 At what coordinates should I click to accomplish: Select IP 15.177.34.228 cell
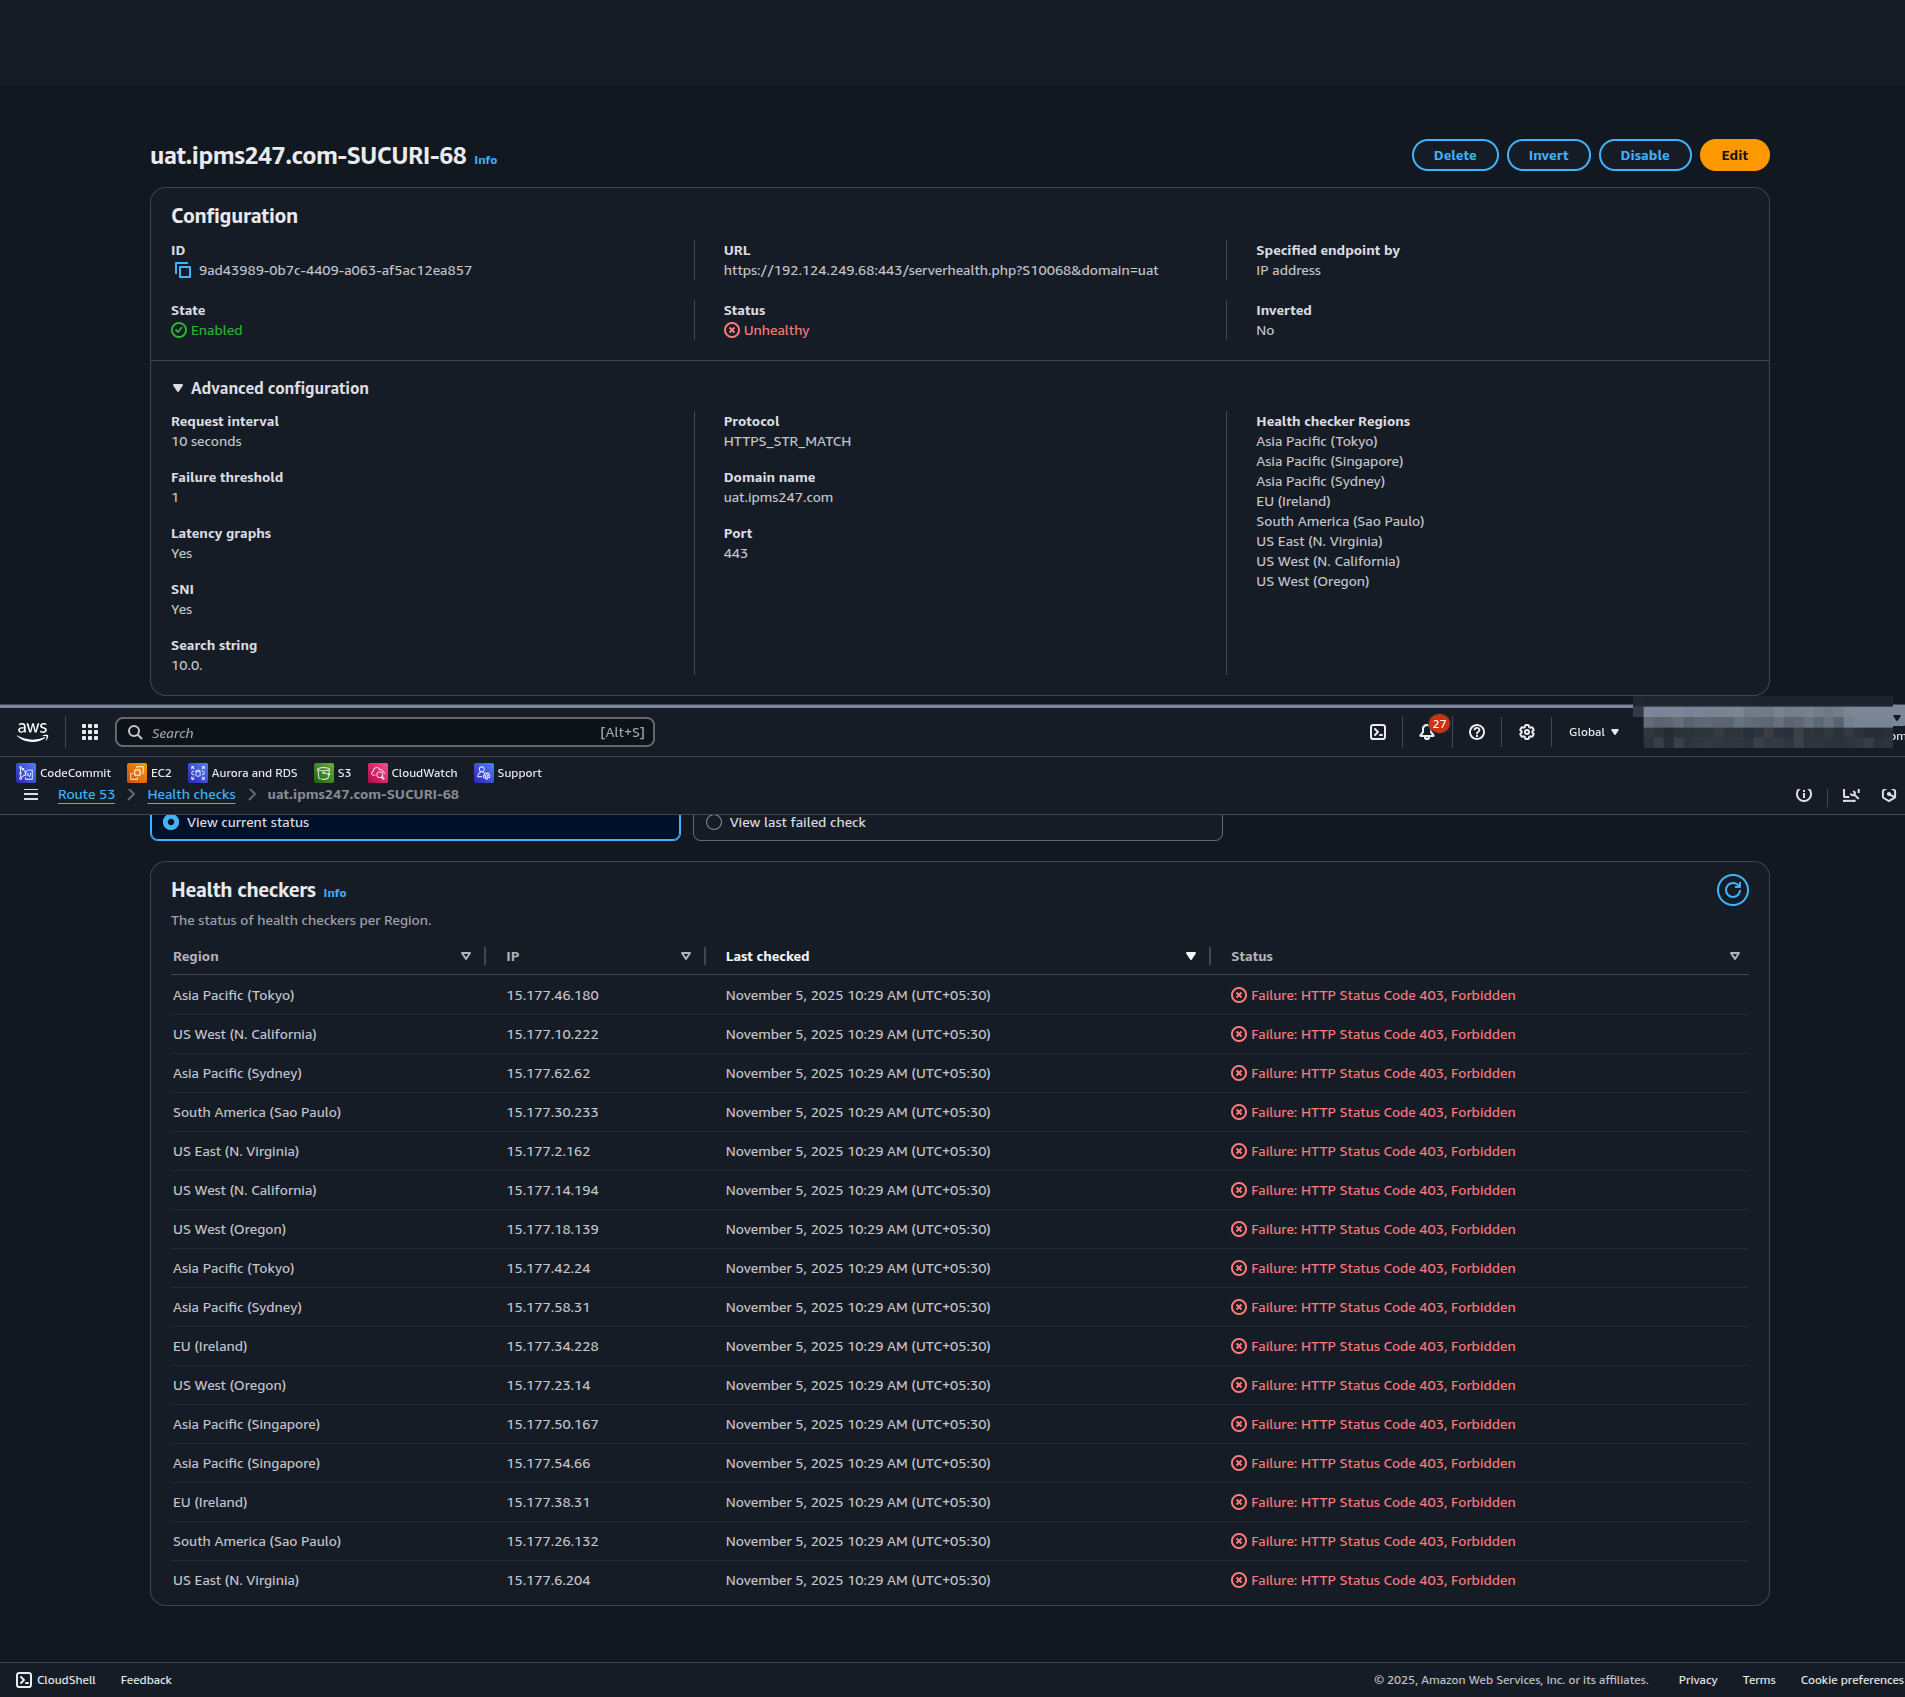coord(552,1347)
